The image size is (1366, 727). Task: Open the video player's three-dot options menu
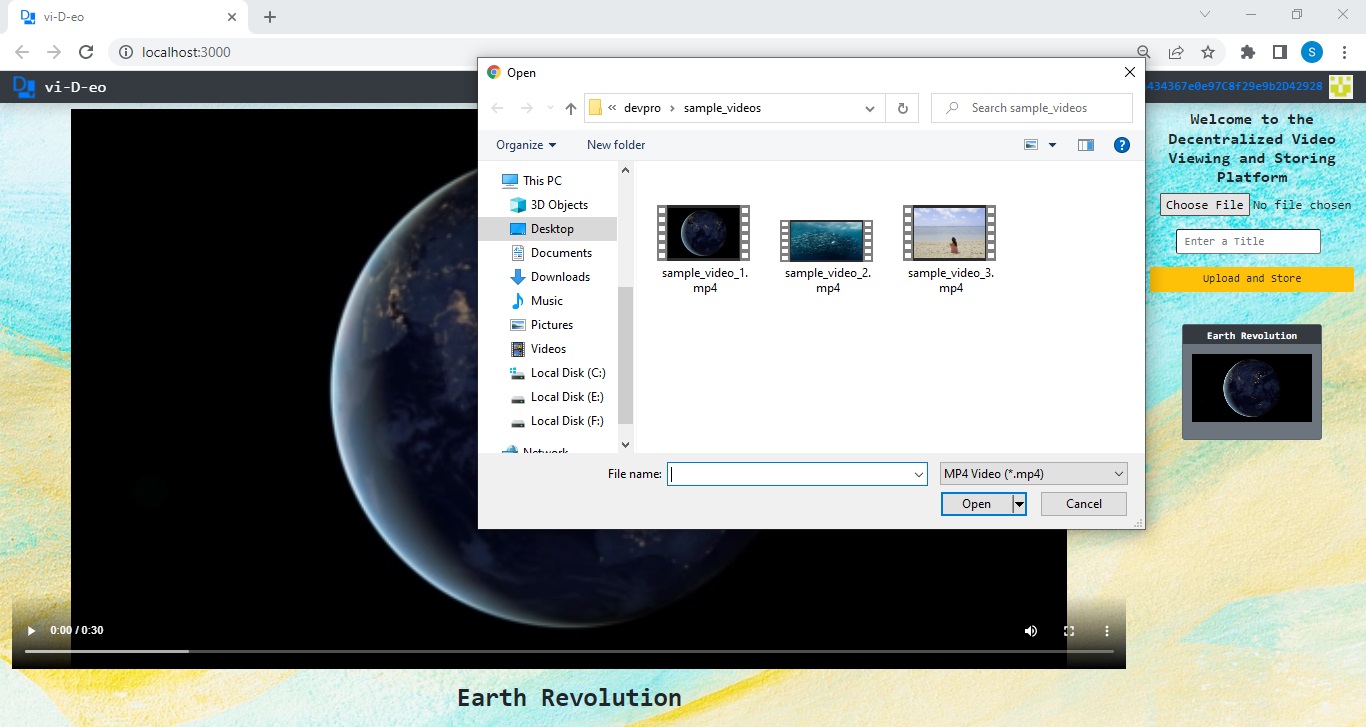click(1106, 631)
